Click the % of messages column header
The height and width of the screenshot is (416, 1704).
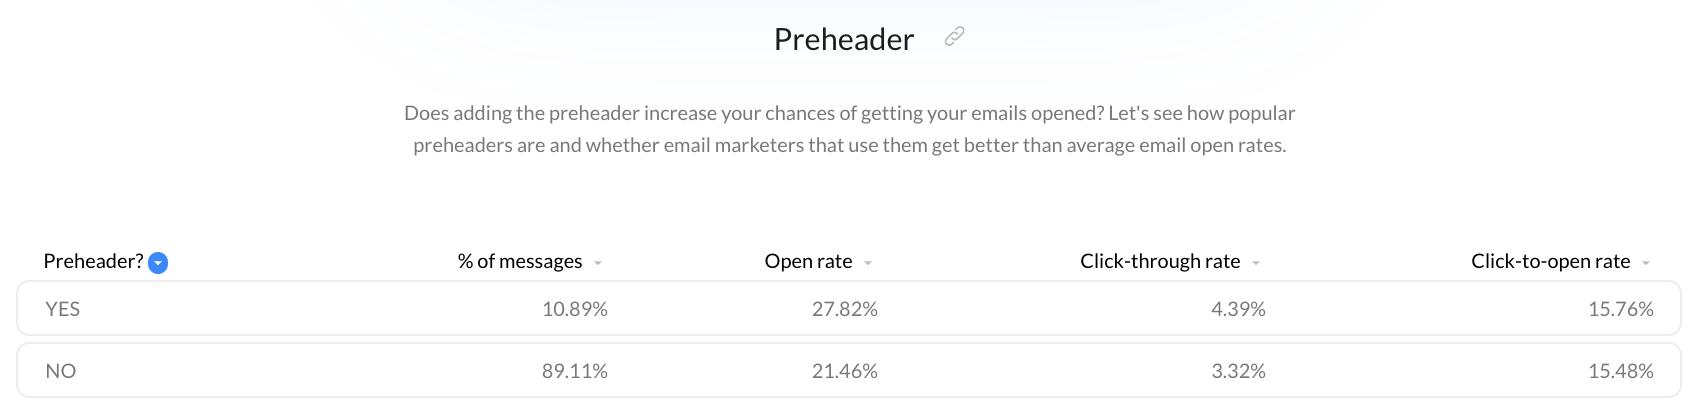[x=520, y=261]
